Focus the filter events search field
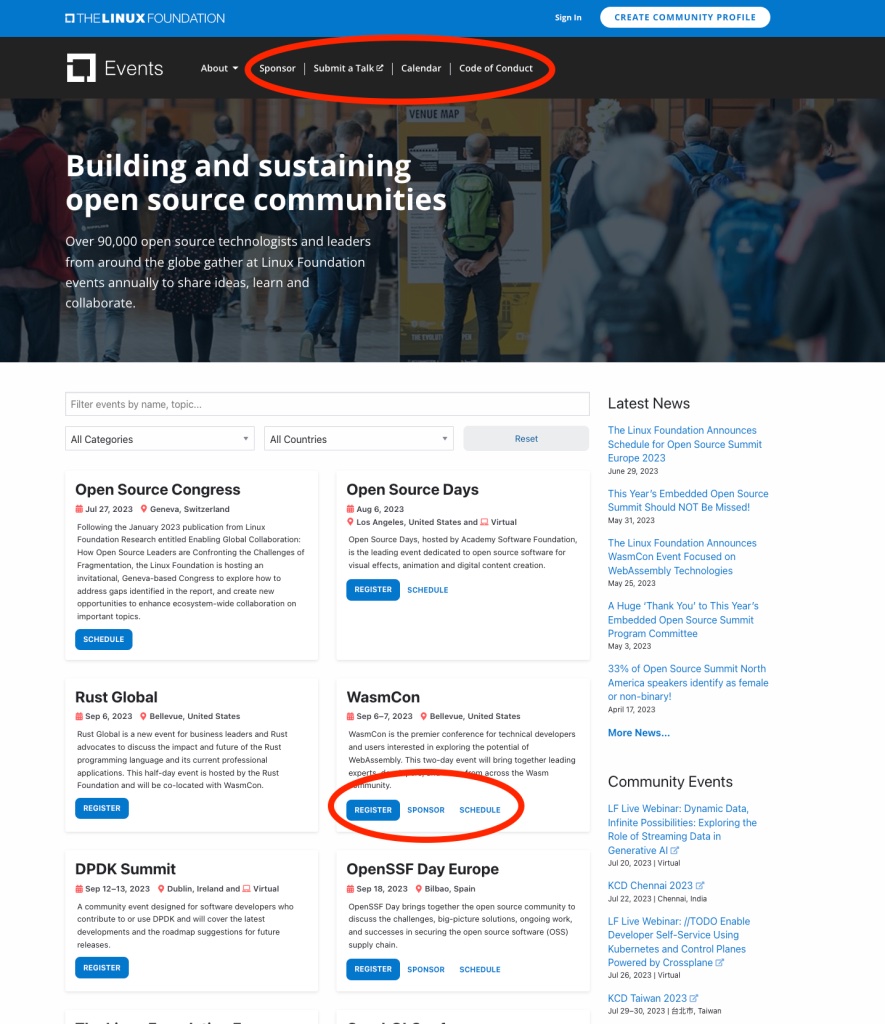885x1024 pixels. point(327,404)
